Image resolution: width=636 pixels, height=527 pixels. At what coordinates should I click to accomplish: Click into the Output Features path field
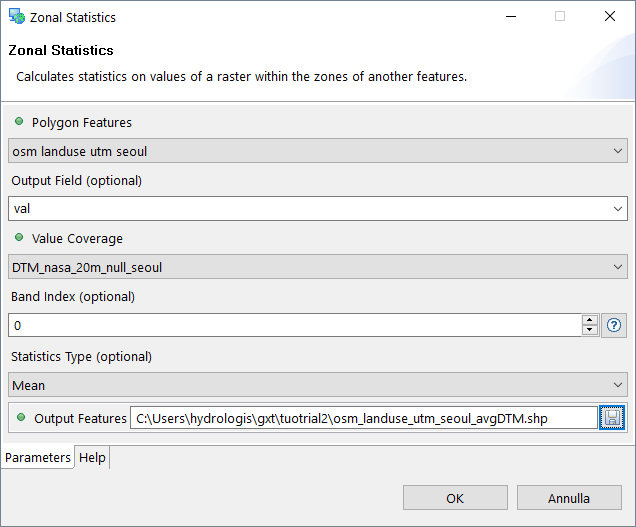362,418
